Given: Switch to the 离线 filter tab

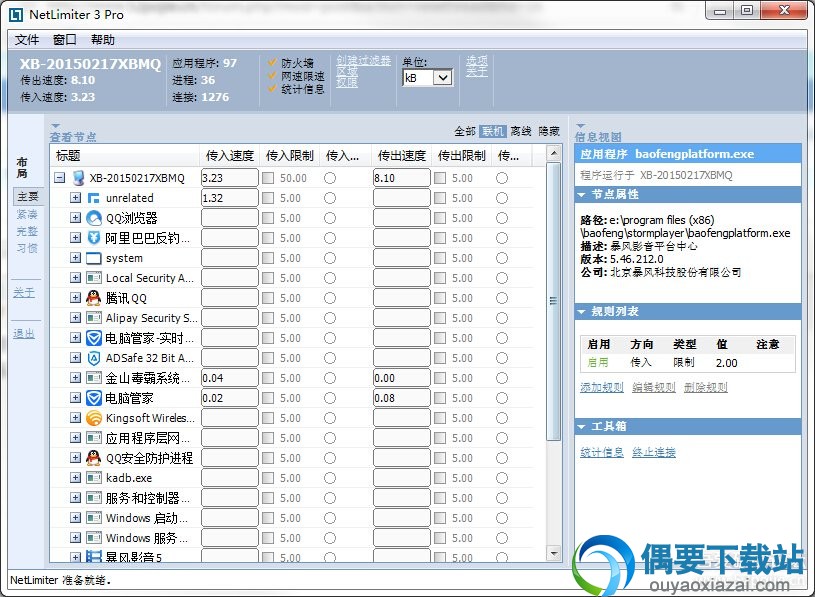Looking at the screenshot, I should [521, 131].
